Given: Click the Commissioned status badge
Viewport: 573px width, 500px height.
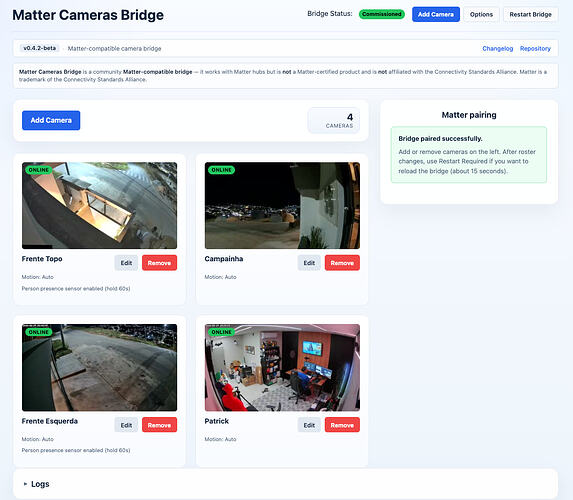Looking at the screenshot, I should [x=382, y=14].
